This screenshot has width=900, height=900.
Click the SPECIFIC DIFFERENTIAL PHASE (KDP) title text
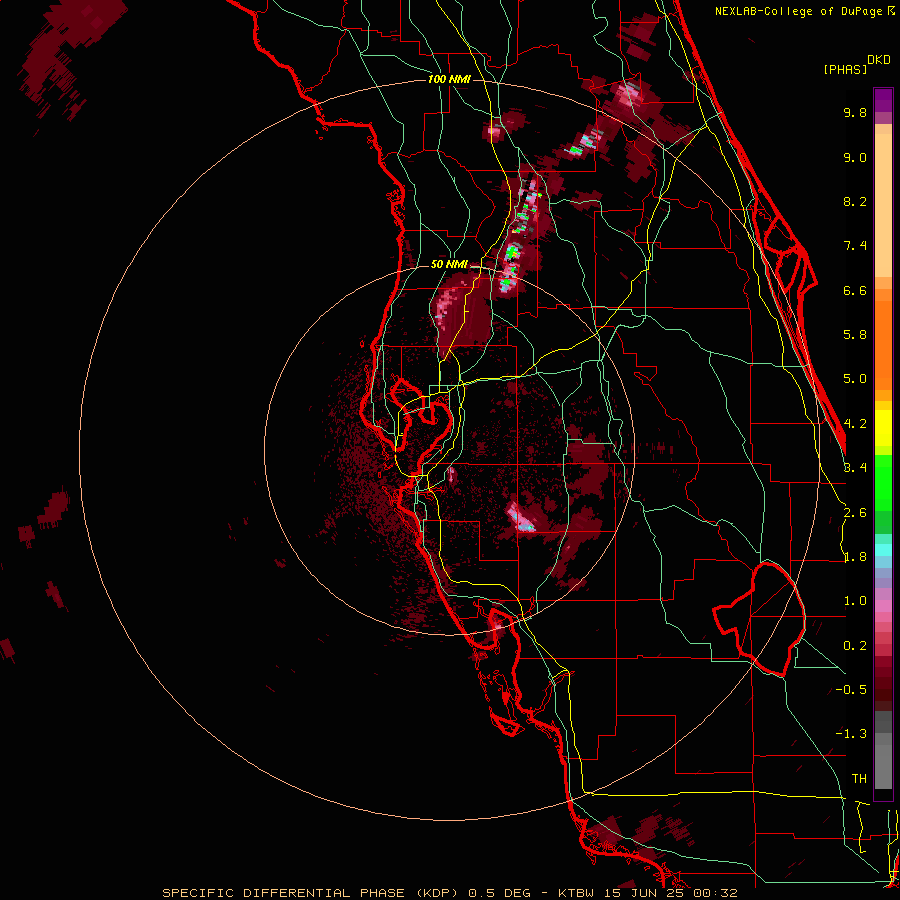(x=310, y=893)
